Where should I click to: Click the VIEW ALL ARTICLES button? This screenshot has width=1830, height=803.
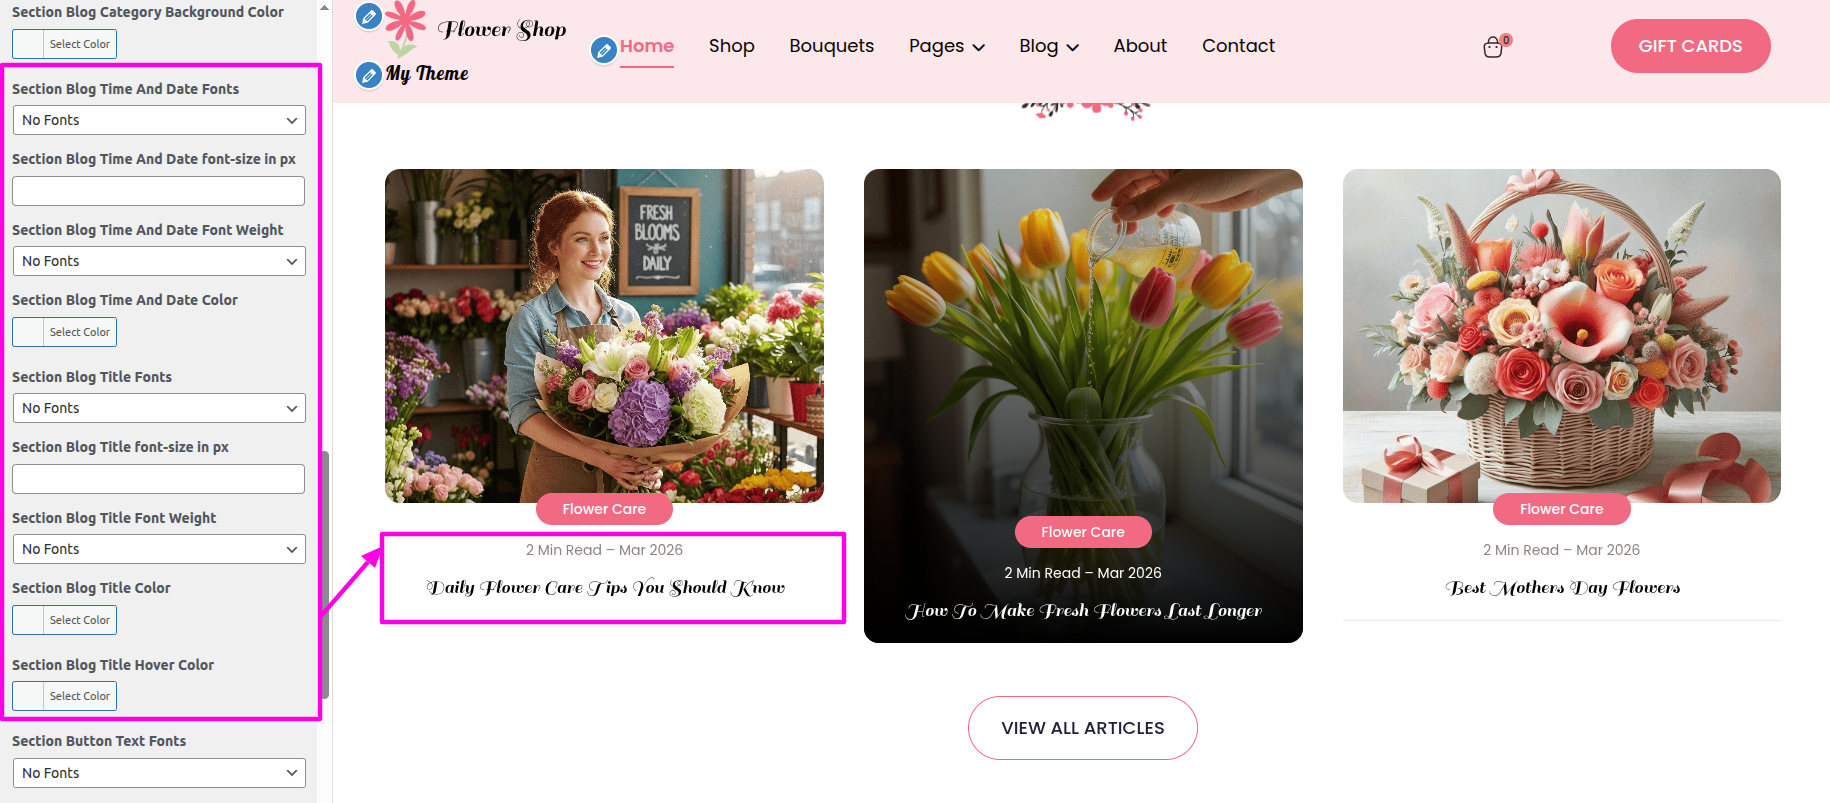(x=1082, y=728)
